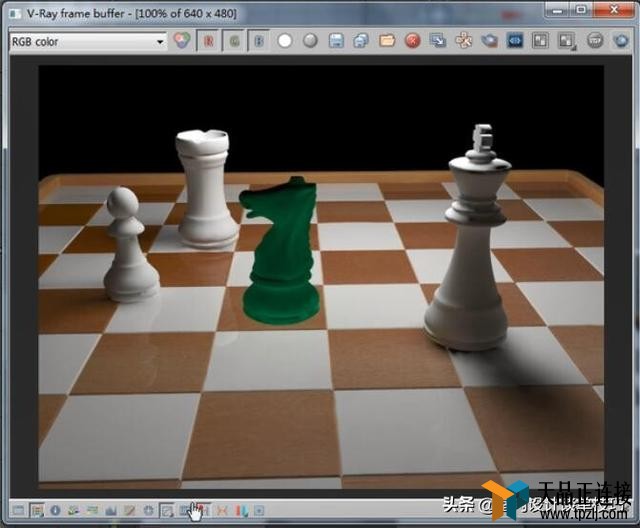640x528 pixels.
Task: Toggle monochromatic mode gray sphere
Action: (x=310, y=41)
